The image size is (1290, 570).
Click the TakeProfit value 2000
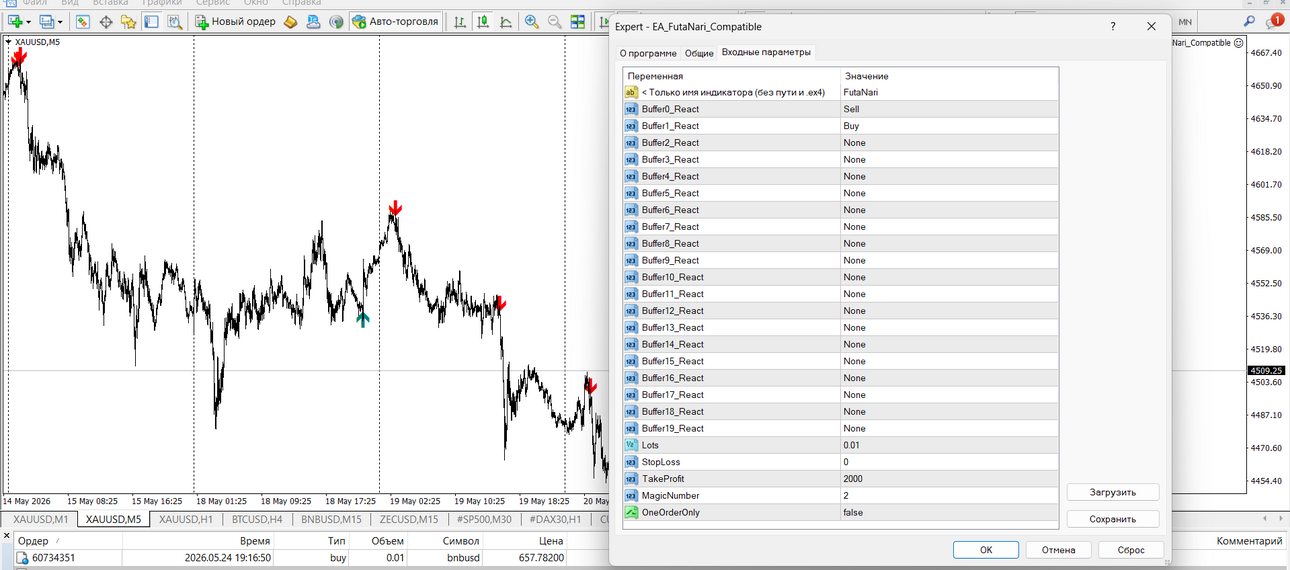tap(948, 479)
